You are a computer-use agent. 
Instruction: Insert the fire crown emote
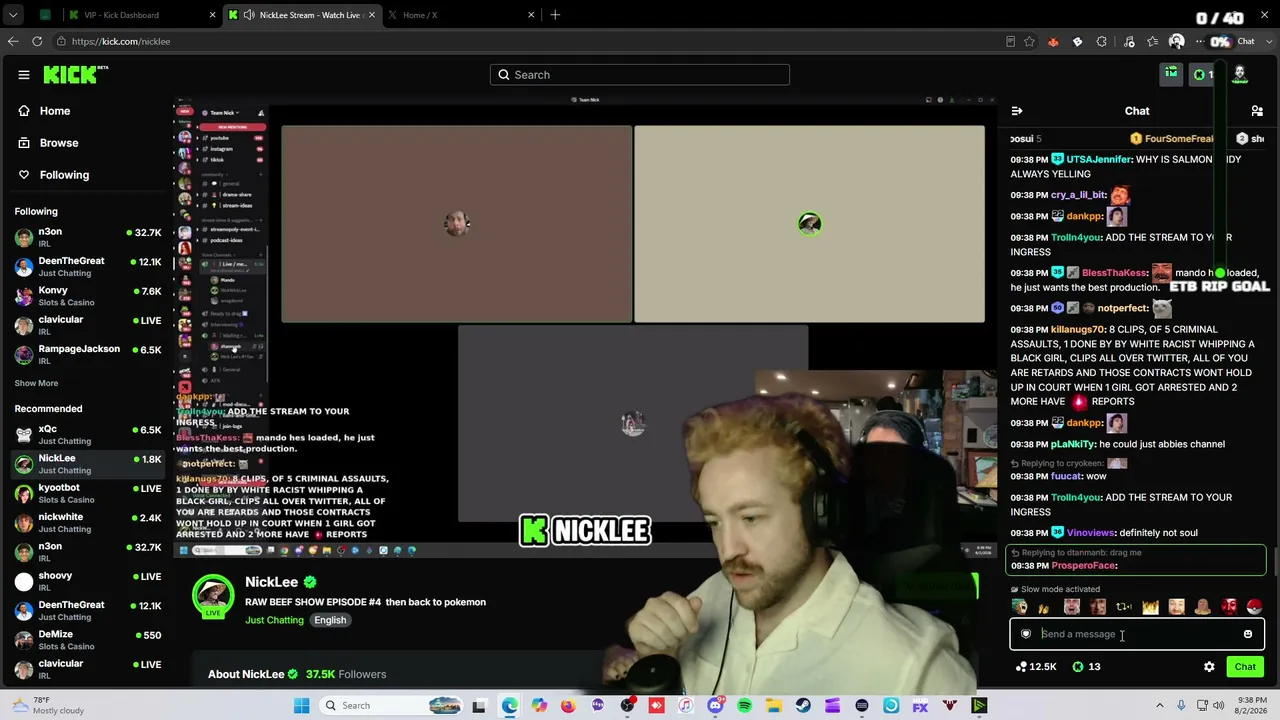[x=1150, y=607]
